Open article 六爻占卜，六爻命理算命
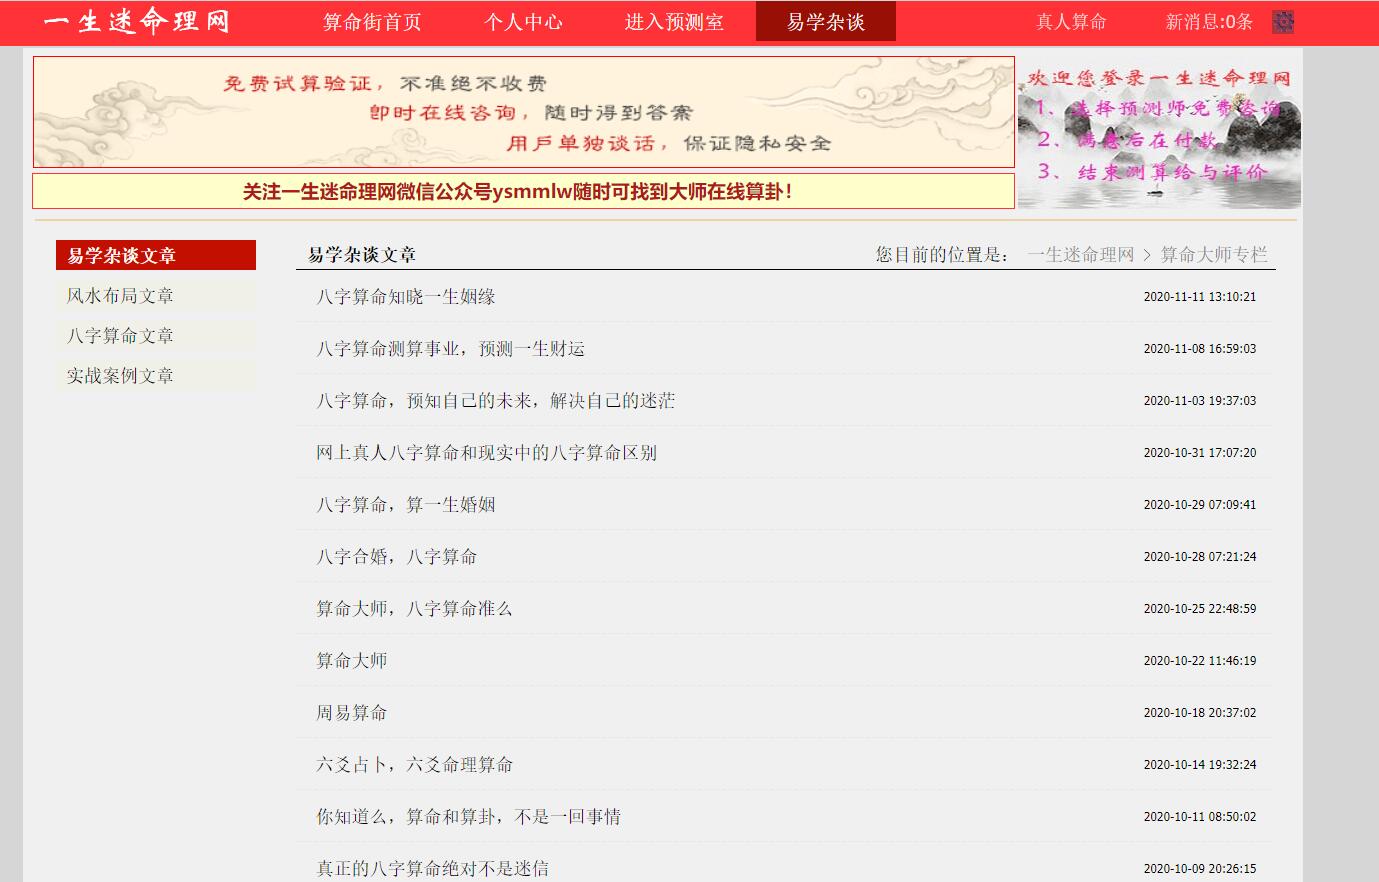This screenshot has width=1379, height=882. [x=415, y=764]
